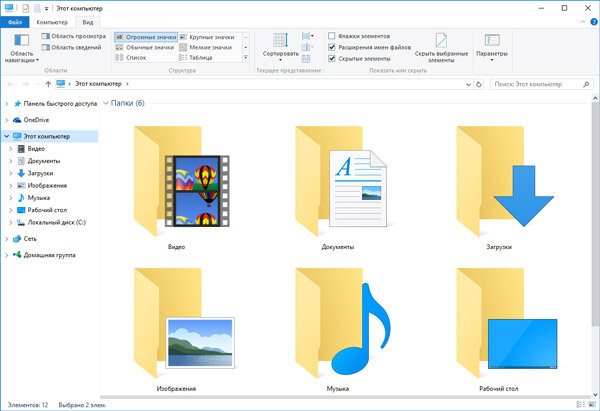Viewport: 600px width, 411px height.
Task: Expand Quick access (Панель быстрого доступа) in tree
Action: coord(7,104)
